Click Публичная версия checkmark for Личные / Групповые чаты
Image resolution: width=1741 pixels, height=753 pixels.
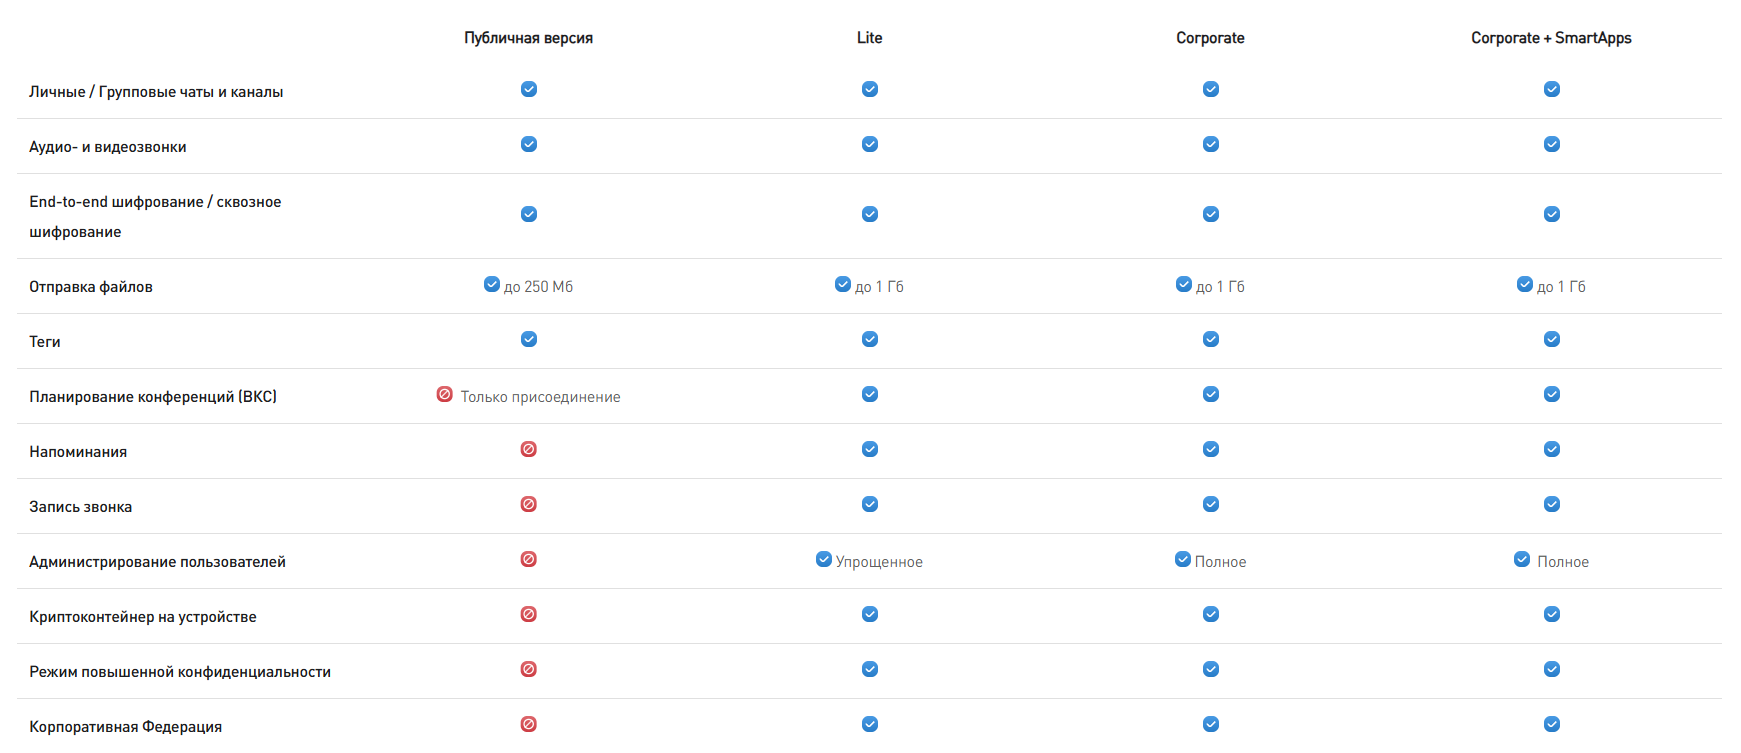click(x=529, y=89)
